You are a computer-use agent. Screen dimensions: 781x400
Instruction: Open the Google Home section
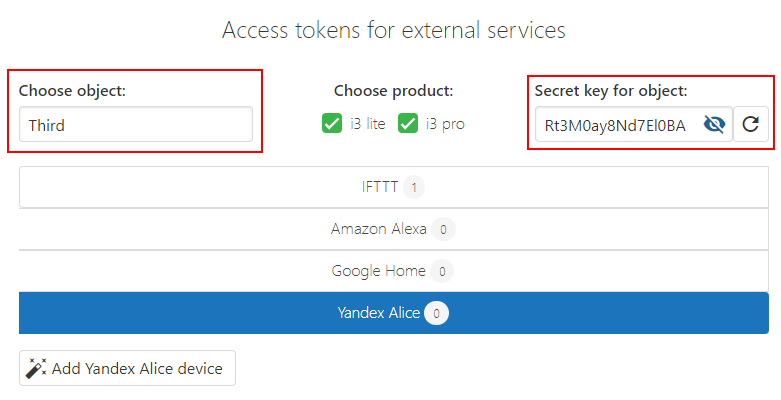pyautogui.click(x=379, y=271)
